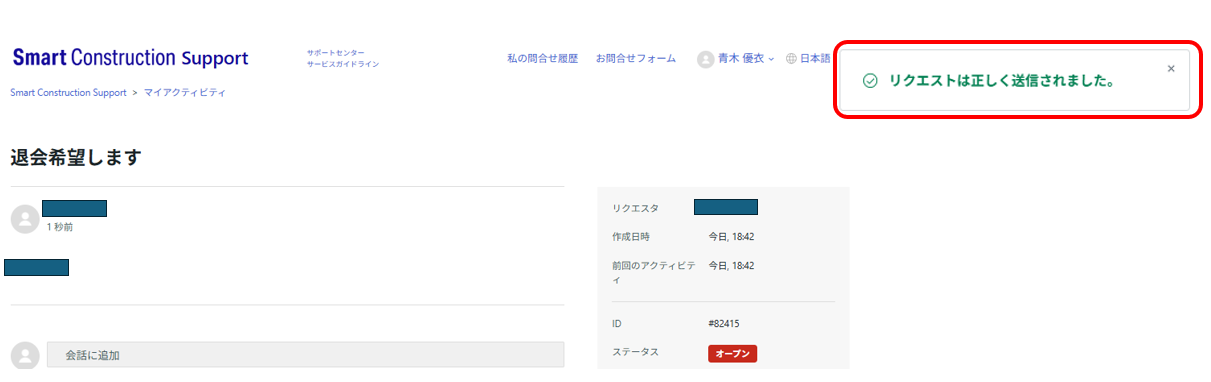Image resolution: width=1211 pixels, height=382 pixels.
Task: Open サービスガイドライン link
Action: [x=343, y=64]
